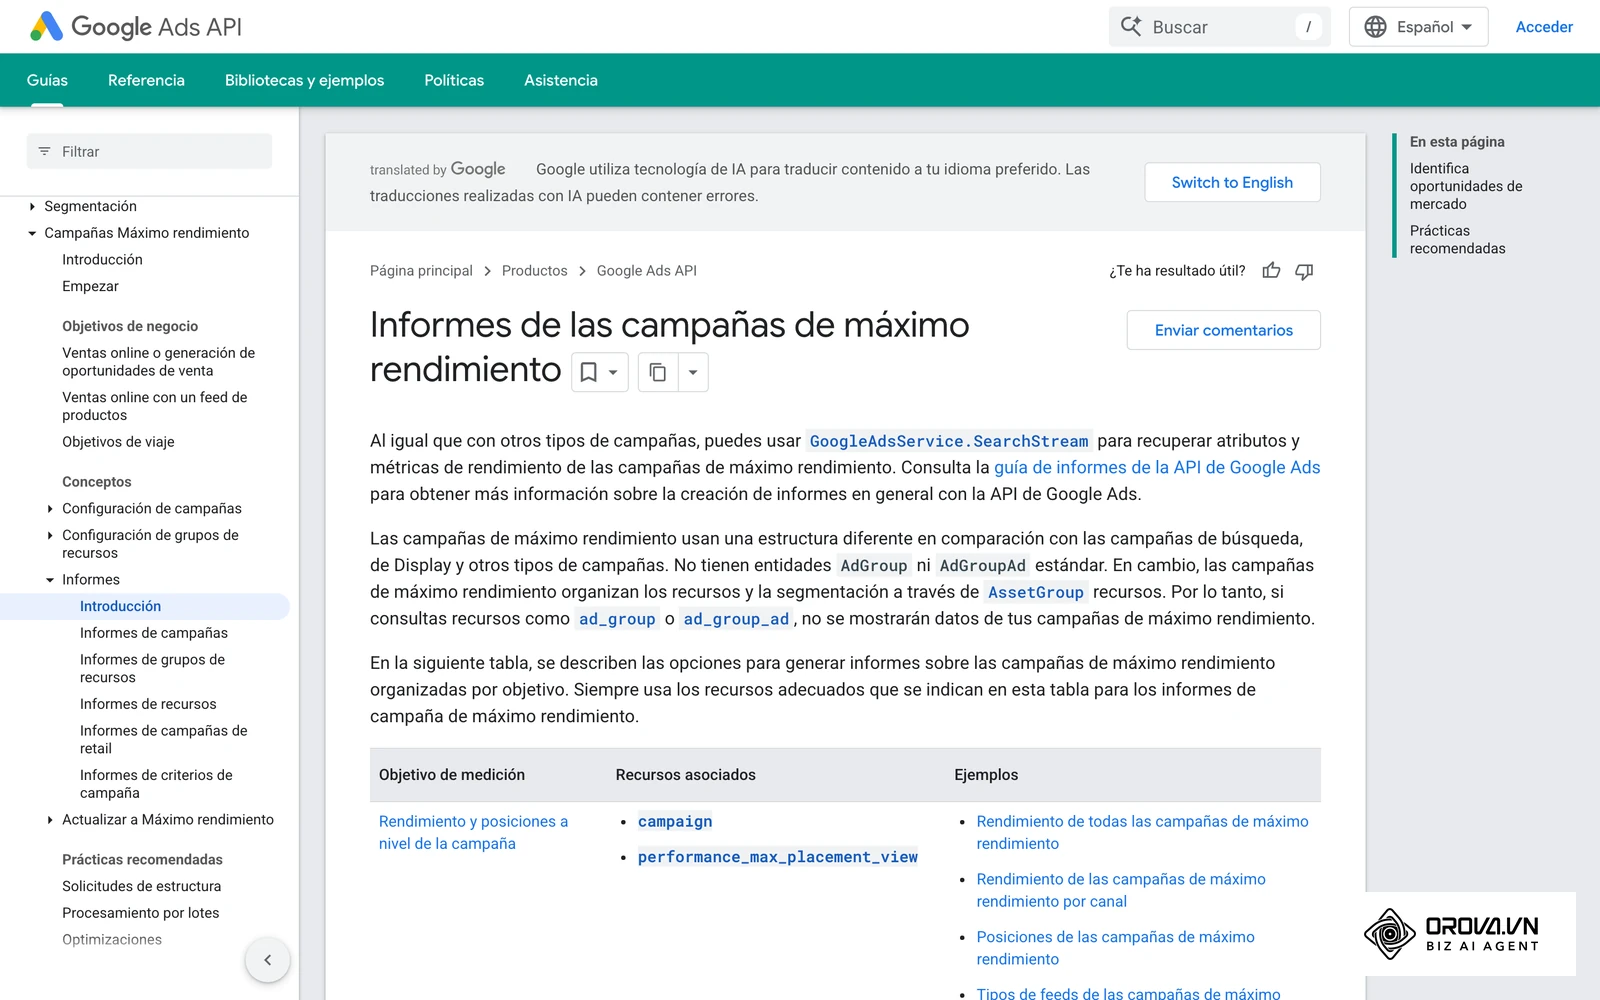The image size is (1600, 1000).
Task: Click Switch to English button
Action: pyautogui.click(x=1232, y=182)
